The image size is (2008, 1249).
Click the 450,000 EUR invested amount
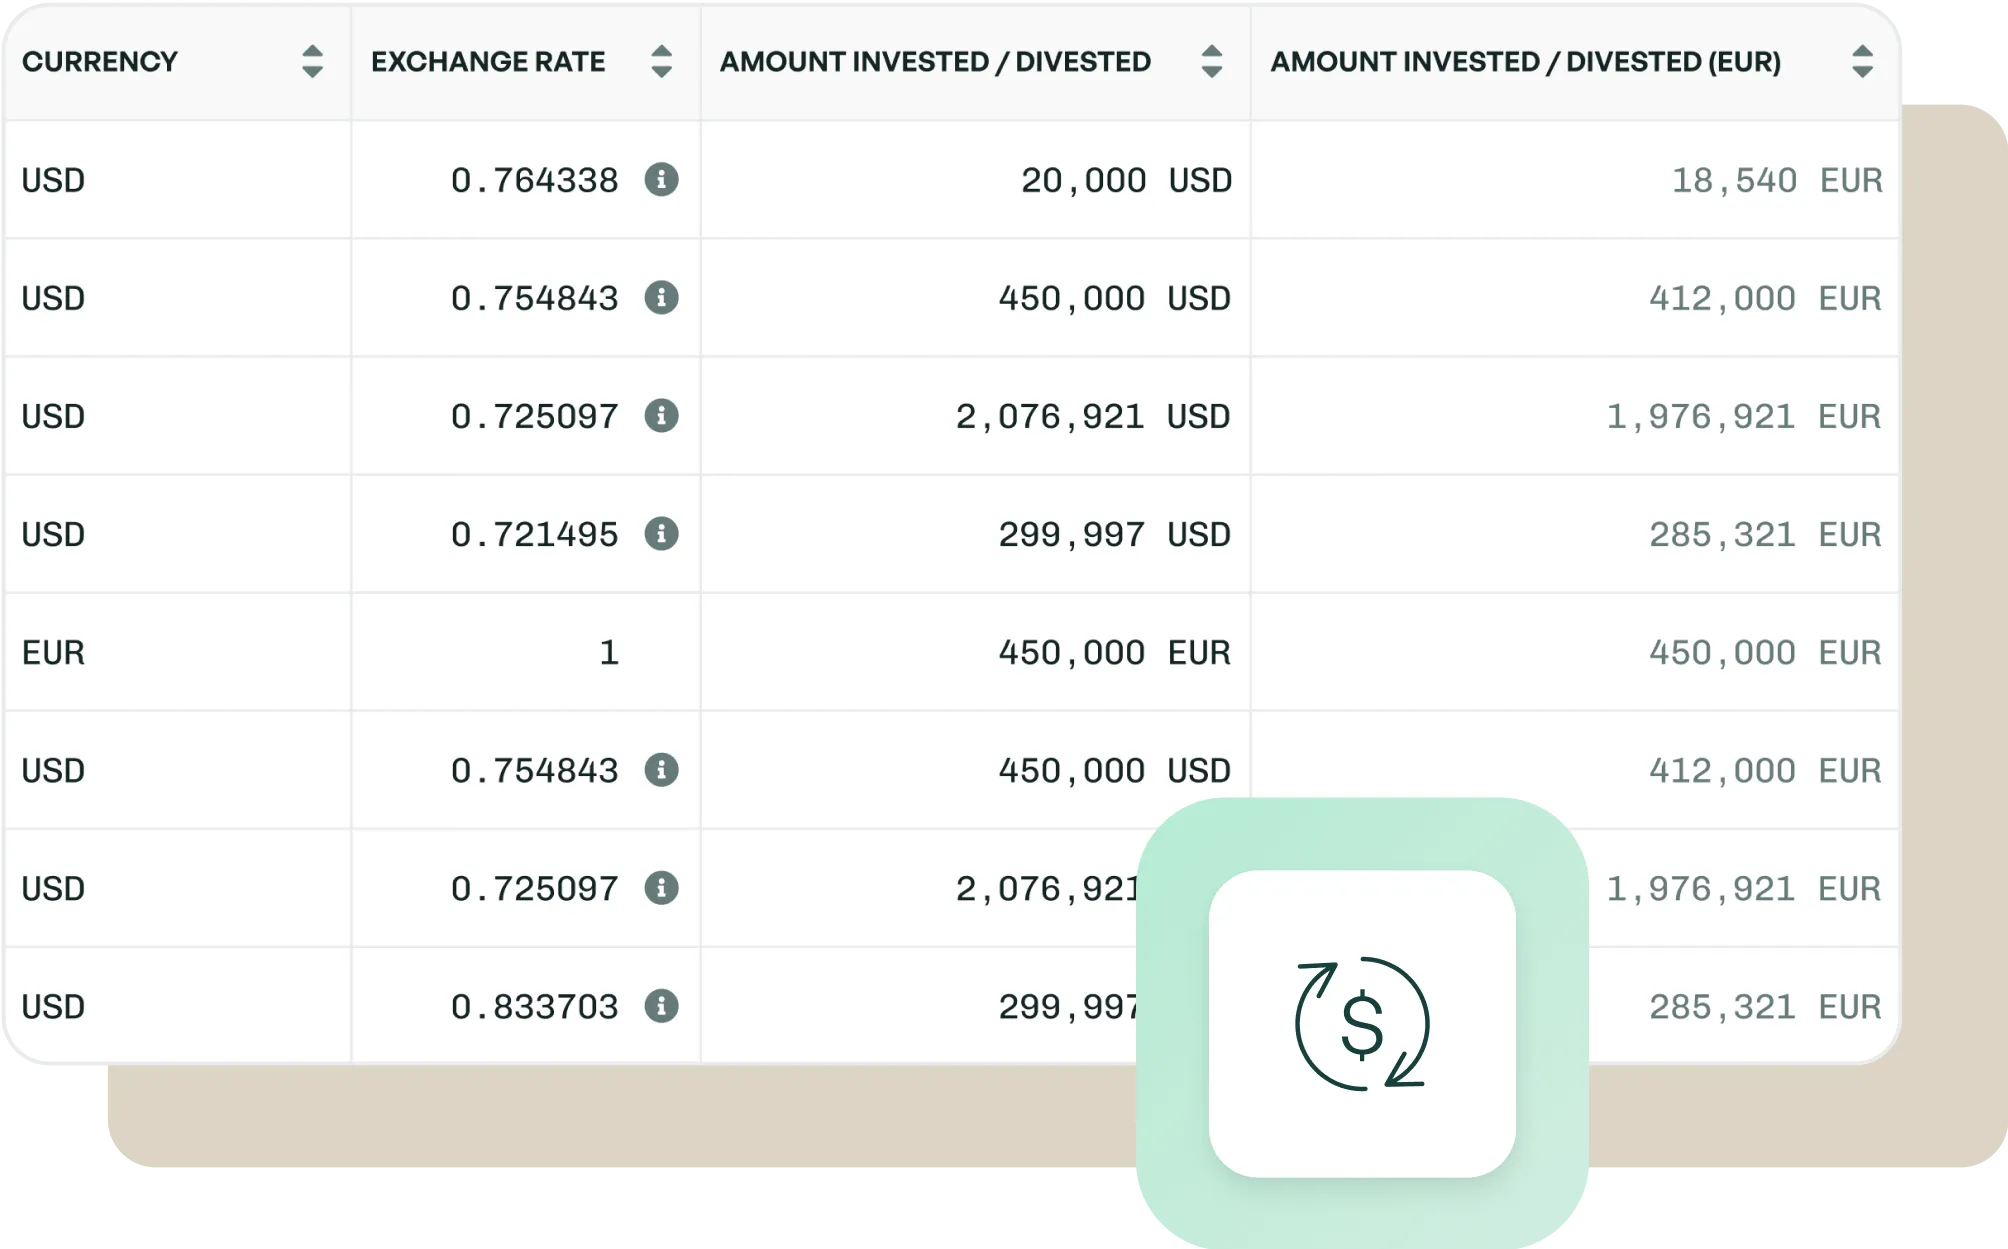pos(1114,653)
